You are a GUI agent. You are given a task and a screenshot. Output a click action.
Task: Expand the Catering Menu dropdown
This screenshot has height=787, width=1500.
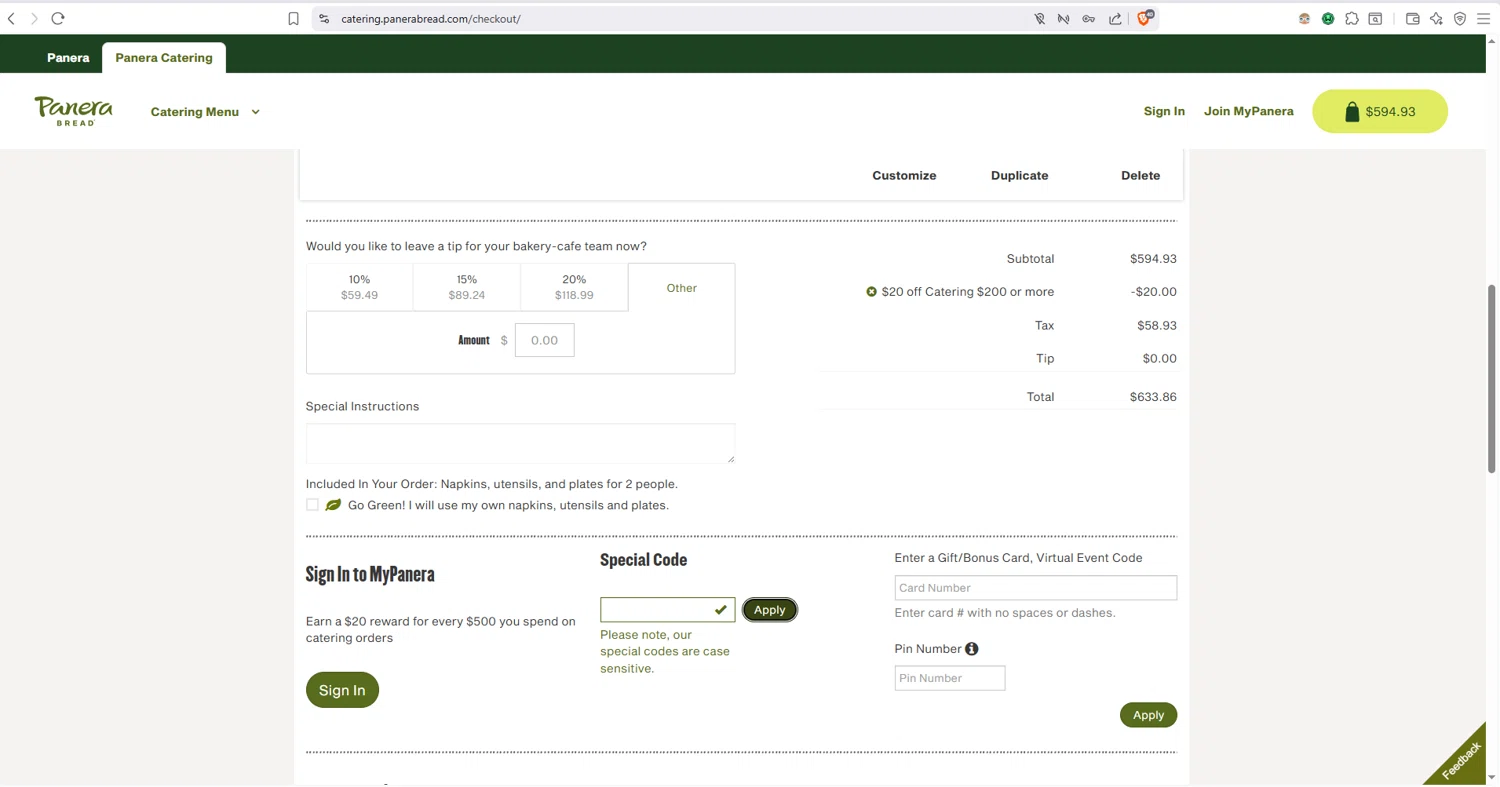point(205,112)
